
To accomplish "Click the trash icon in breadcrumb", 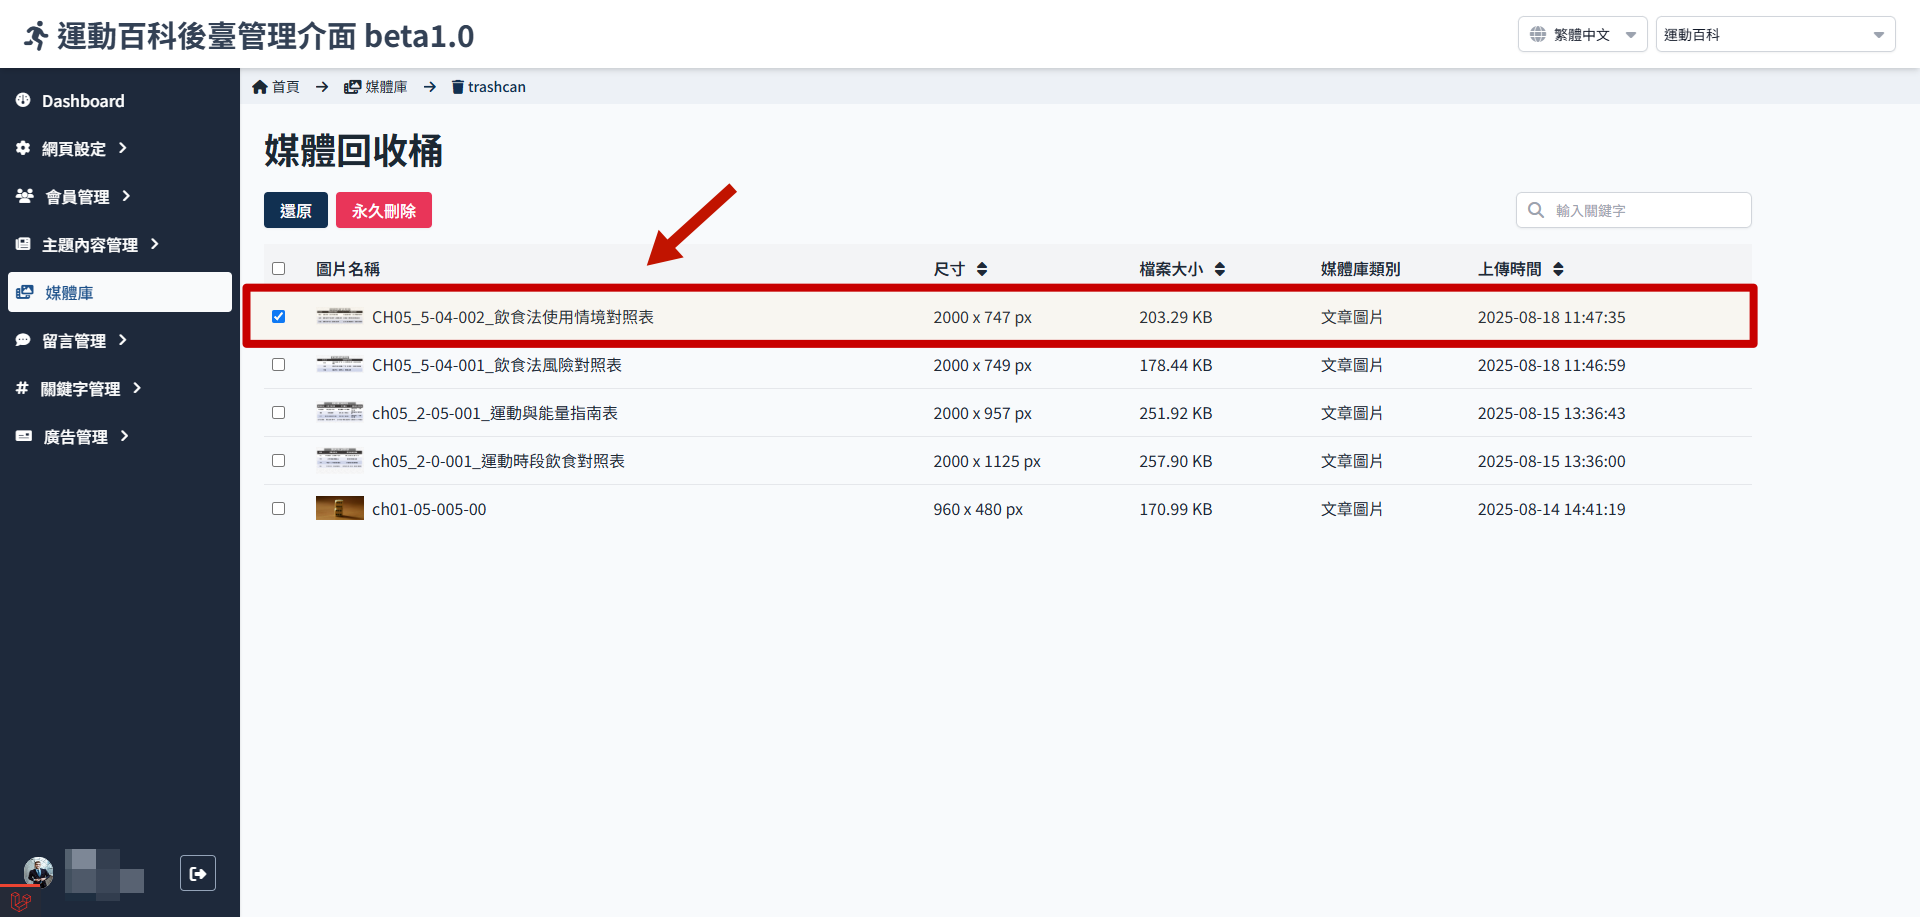I will pos(458,87).
